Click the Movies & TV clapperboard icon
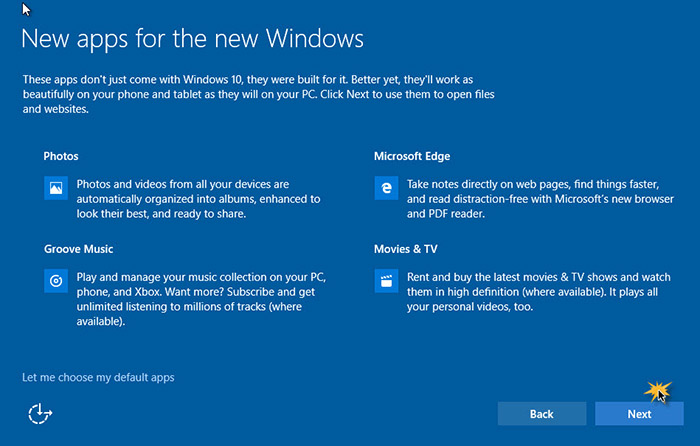The image size is (700, 446). [x=386, y=281]
